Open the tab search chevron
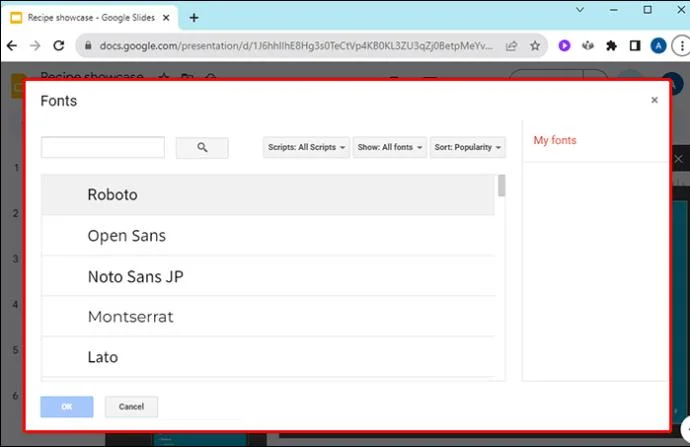 (x=580, y=9)
